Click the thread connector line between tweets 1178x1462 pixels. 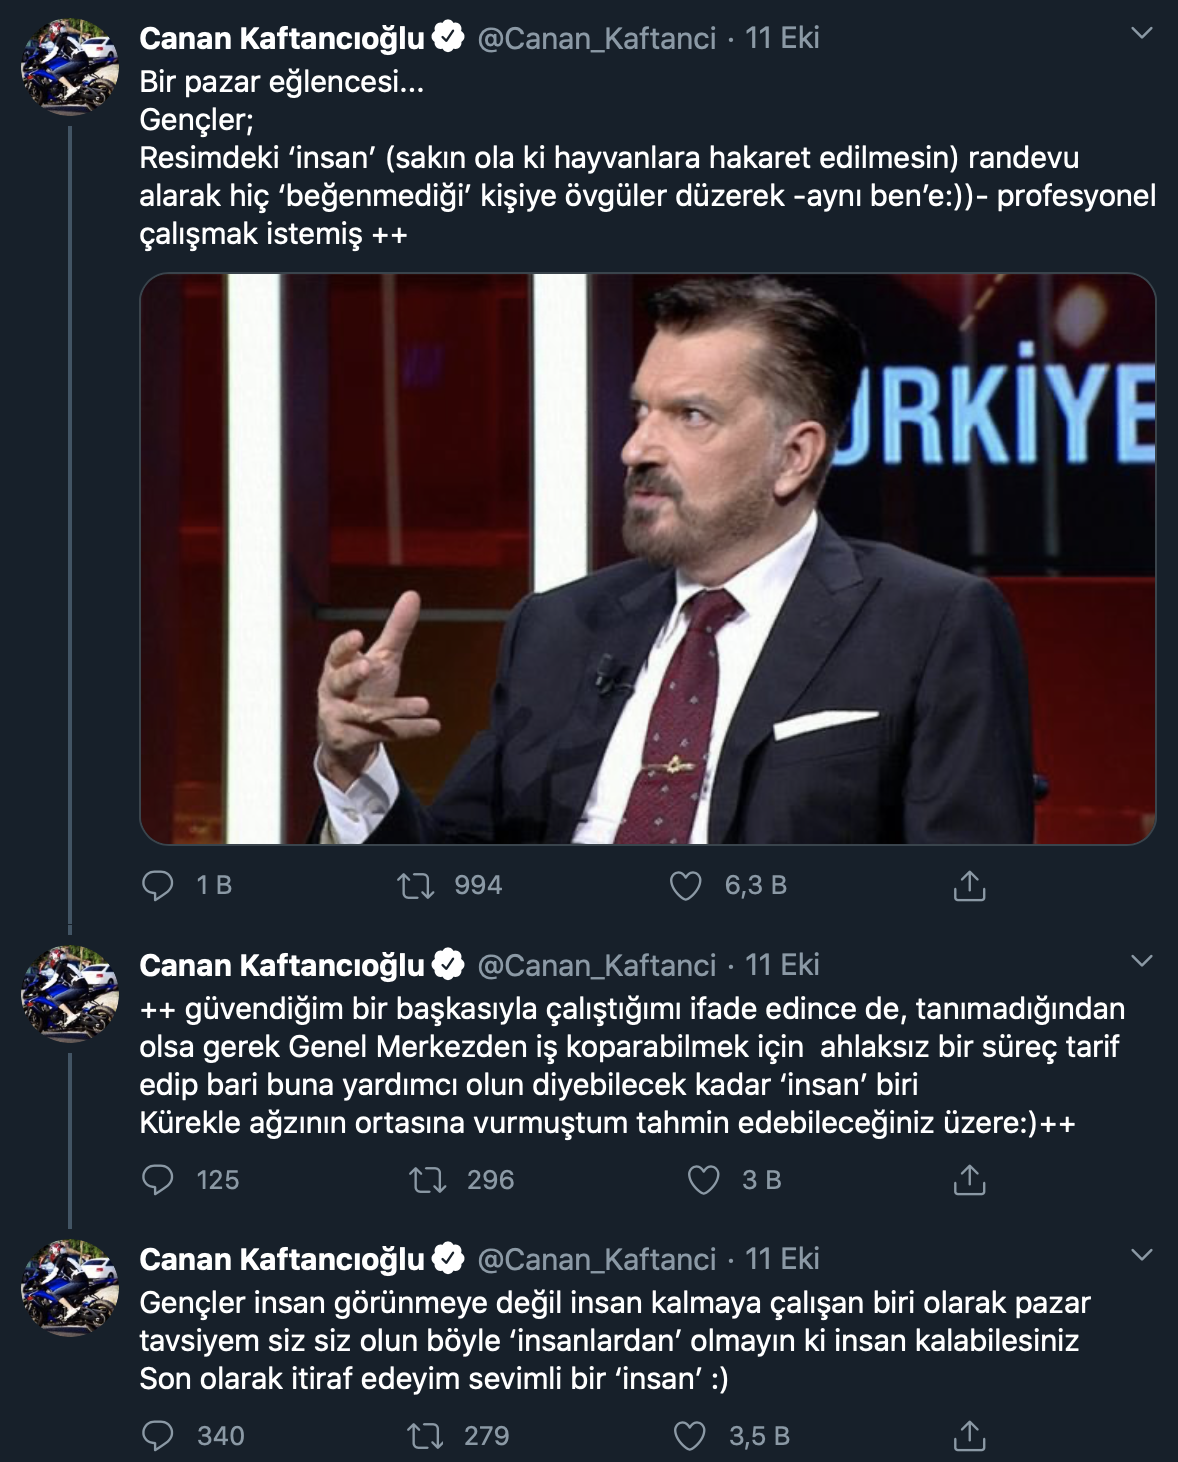(x=68, y=500)
